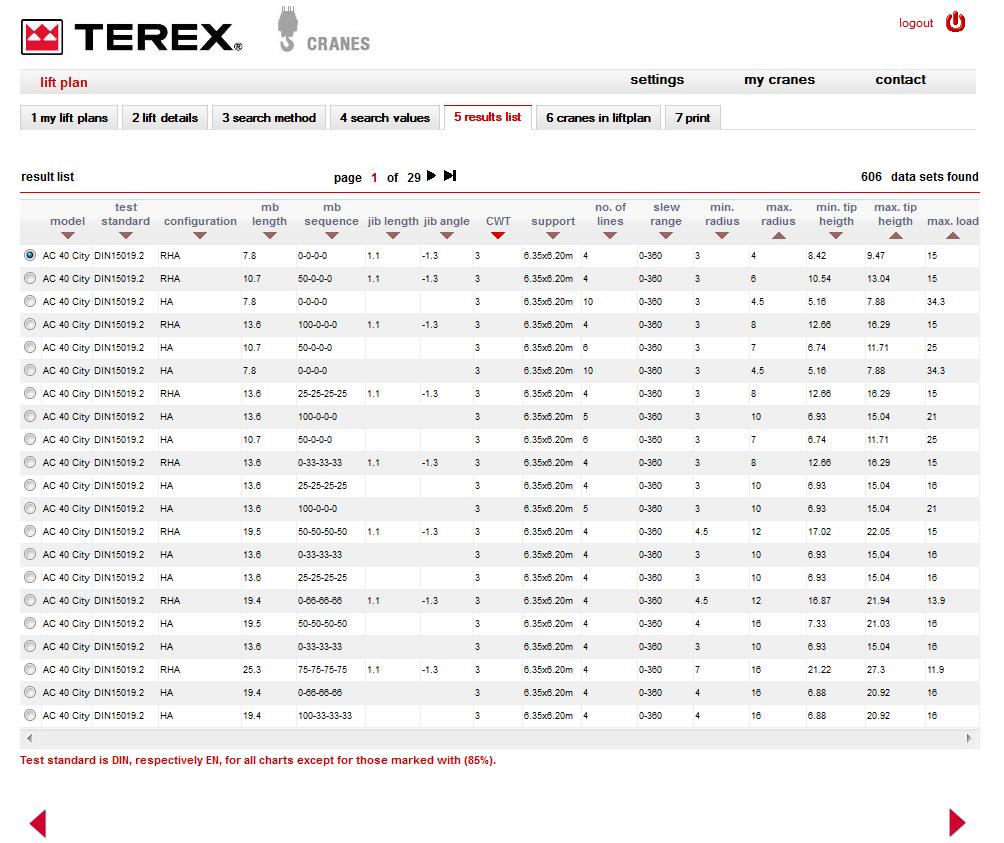Sort by jib angle using its arrow
Viewport: 1004px width, 843px height.
click(x=447, y=236)
